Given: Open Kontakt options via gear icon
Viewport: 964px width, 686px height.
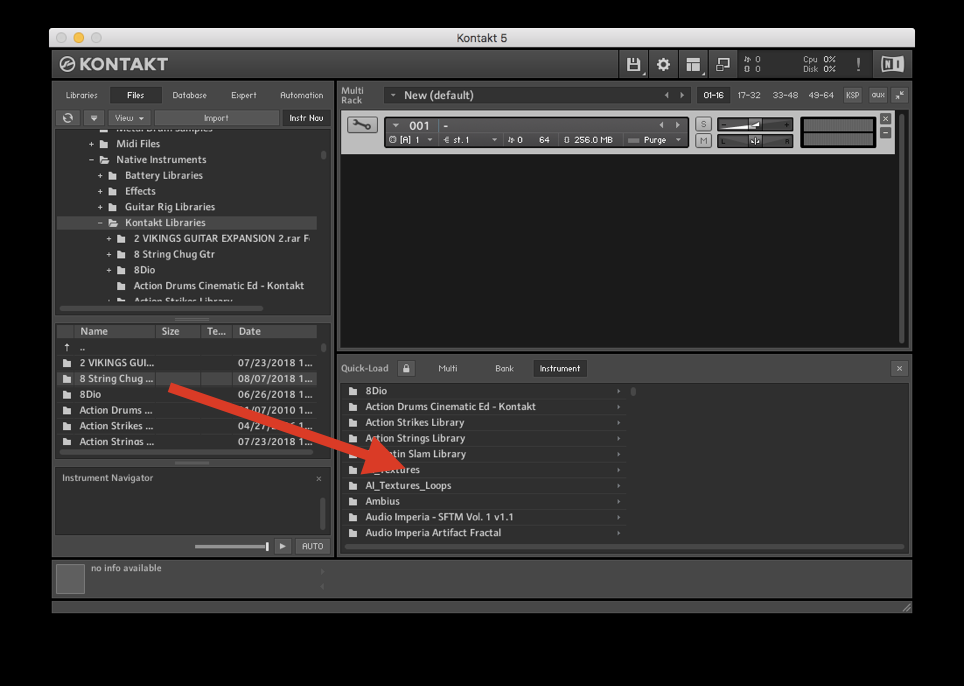Looking at the screenshot, I should [663, 65].
